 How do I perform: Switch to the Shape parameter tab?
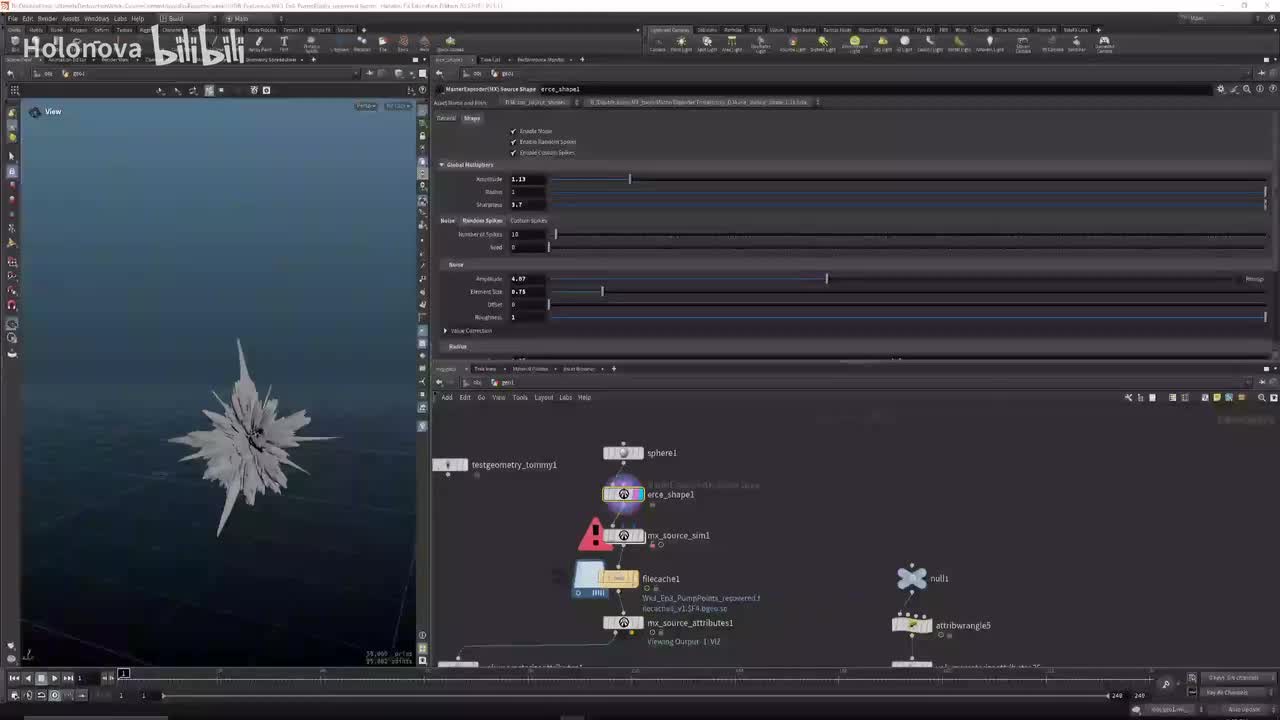click(x=472, y=118)
